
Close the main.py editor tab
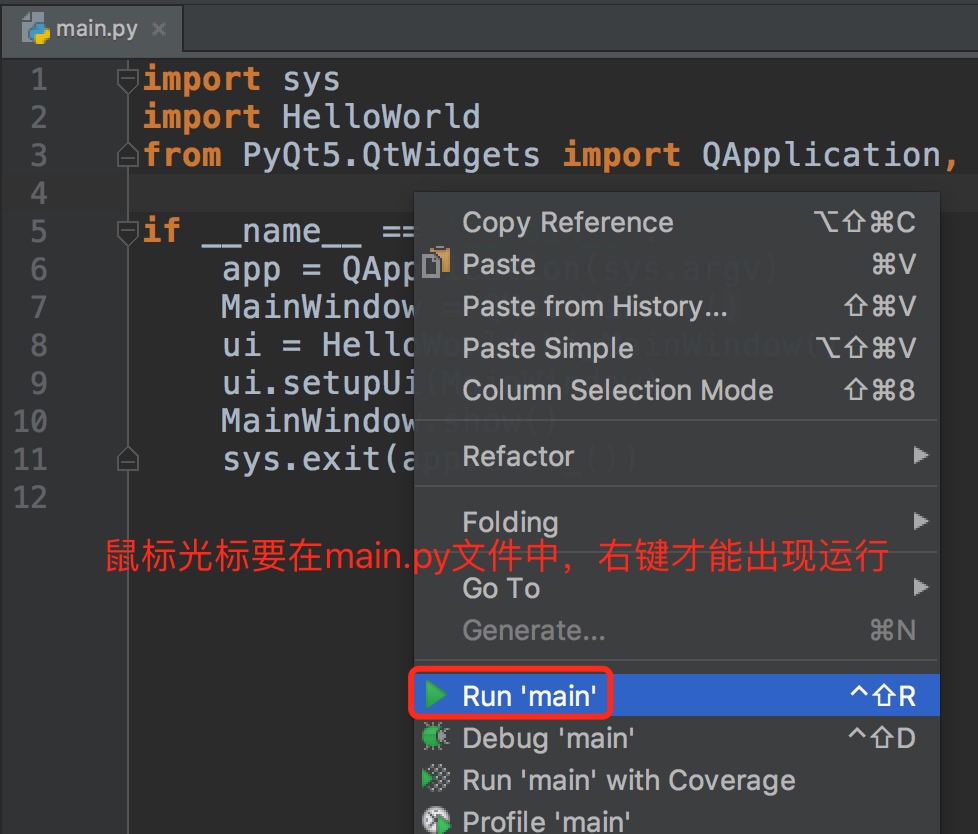(158, 29)
